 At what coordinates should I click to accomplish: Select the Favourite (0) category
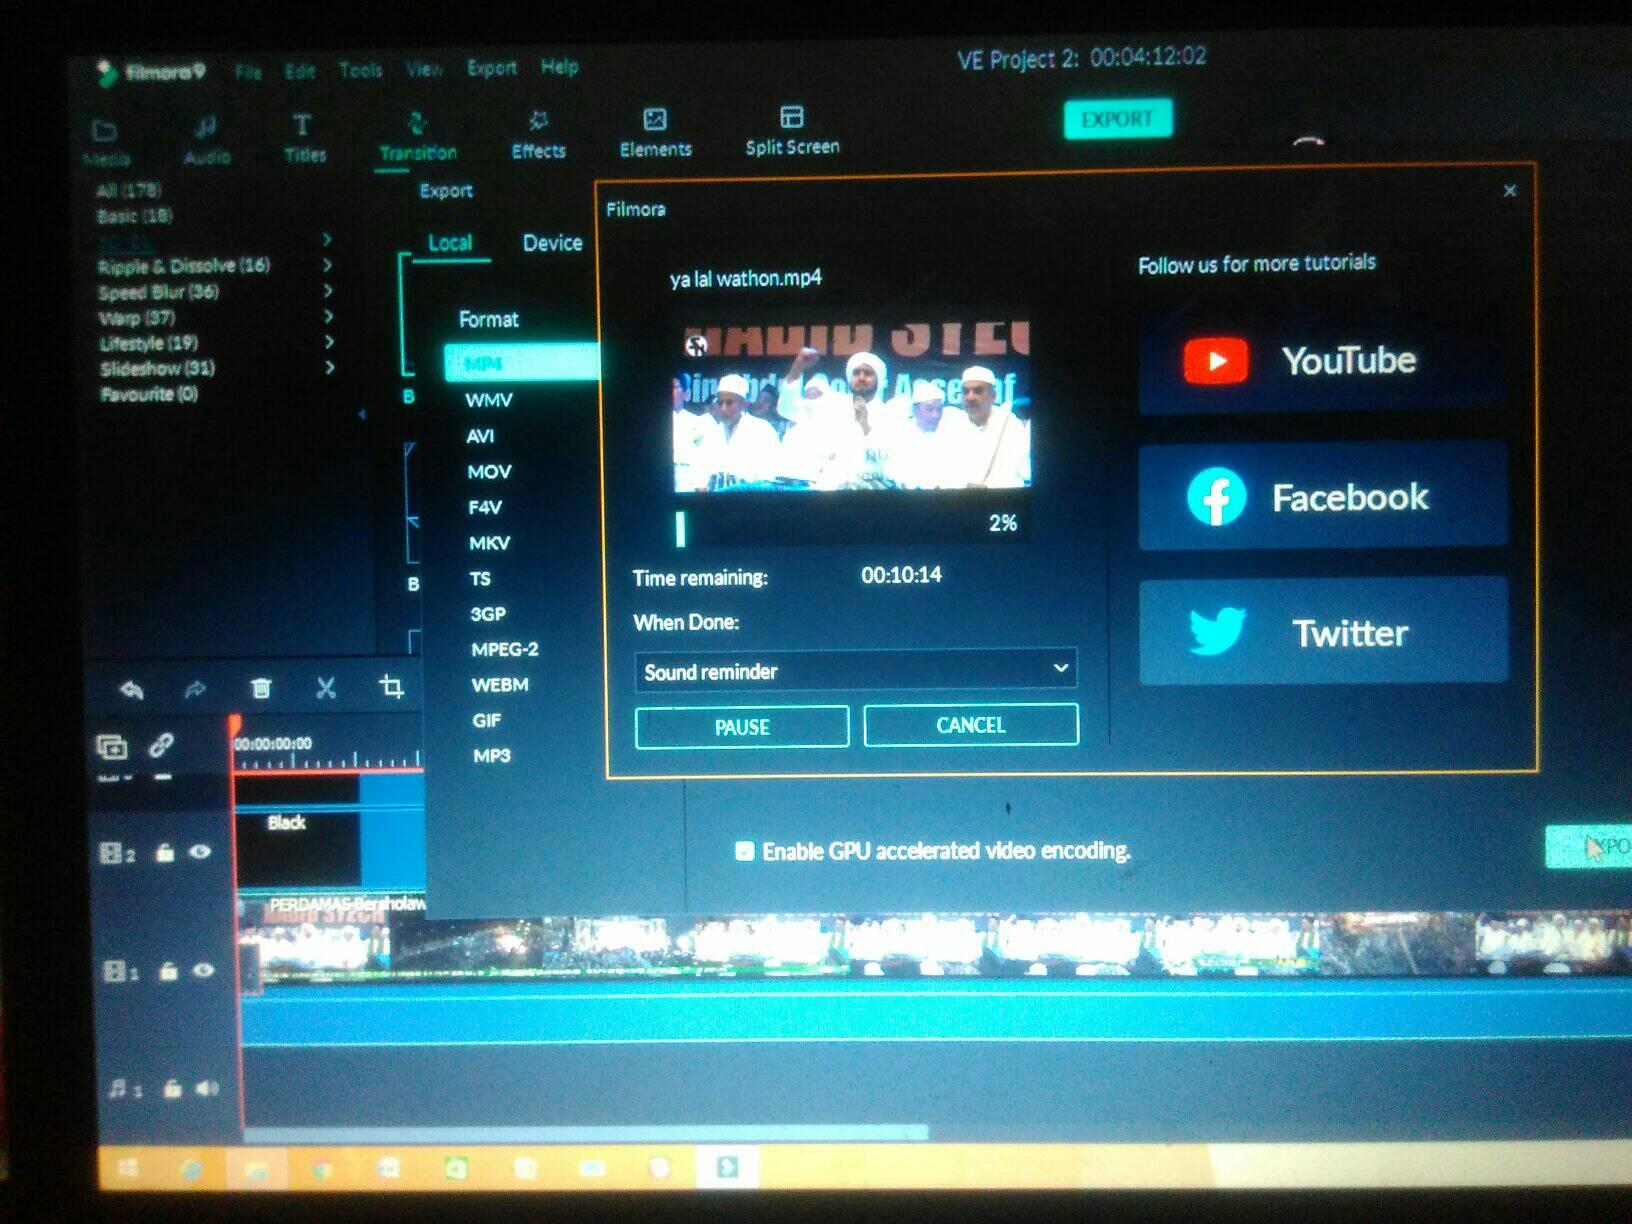(x=149, y=394)
